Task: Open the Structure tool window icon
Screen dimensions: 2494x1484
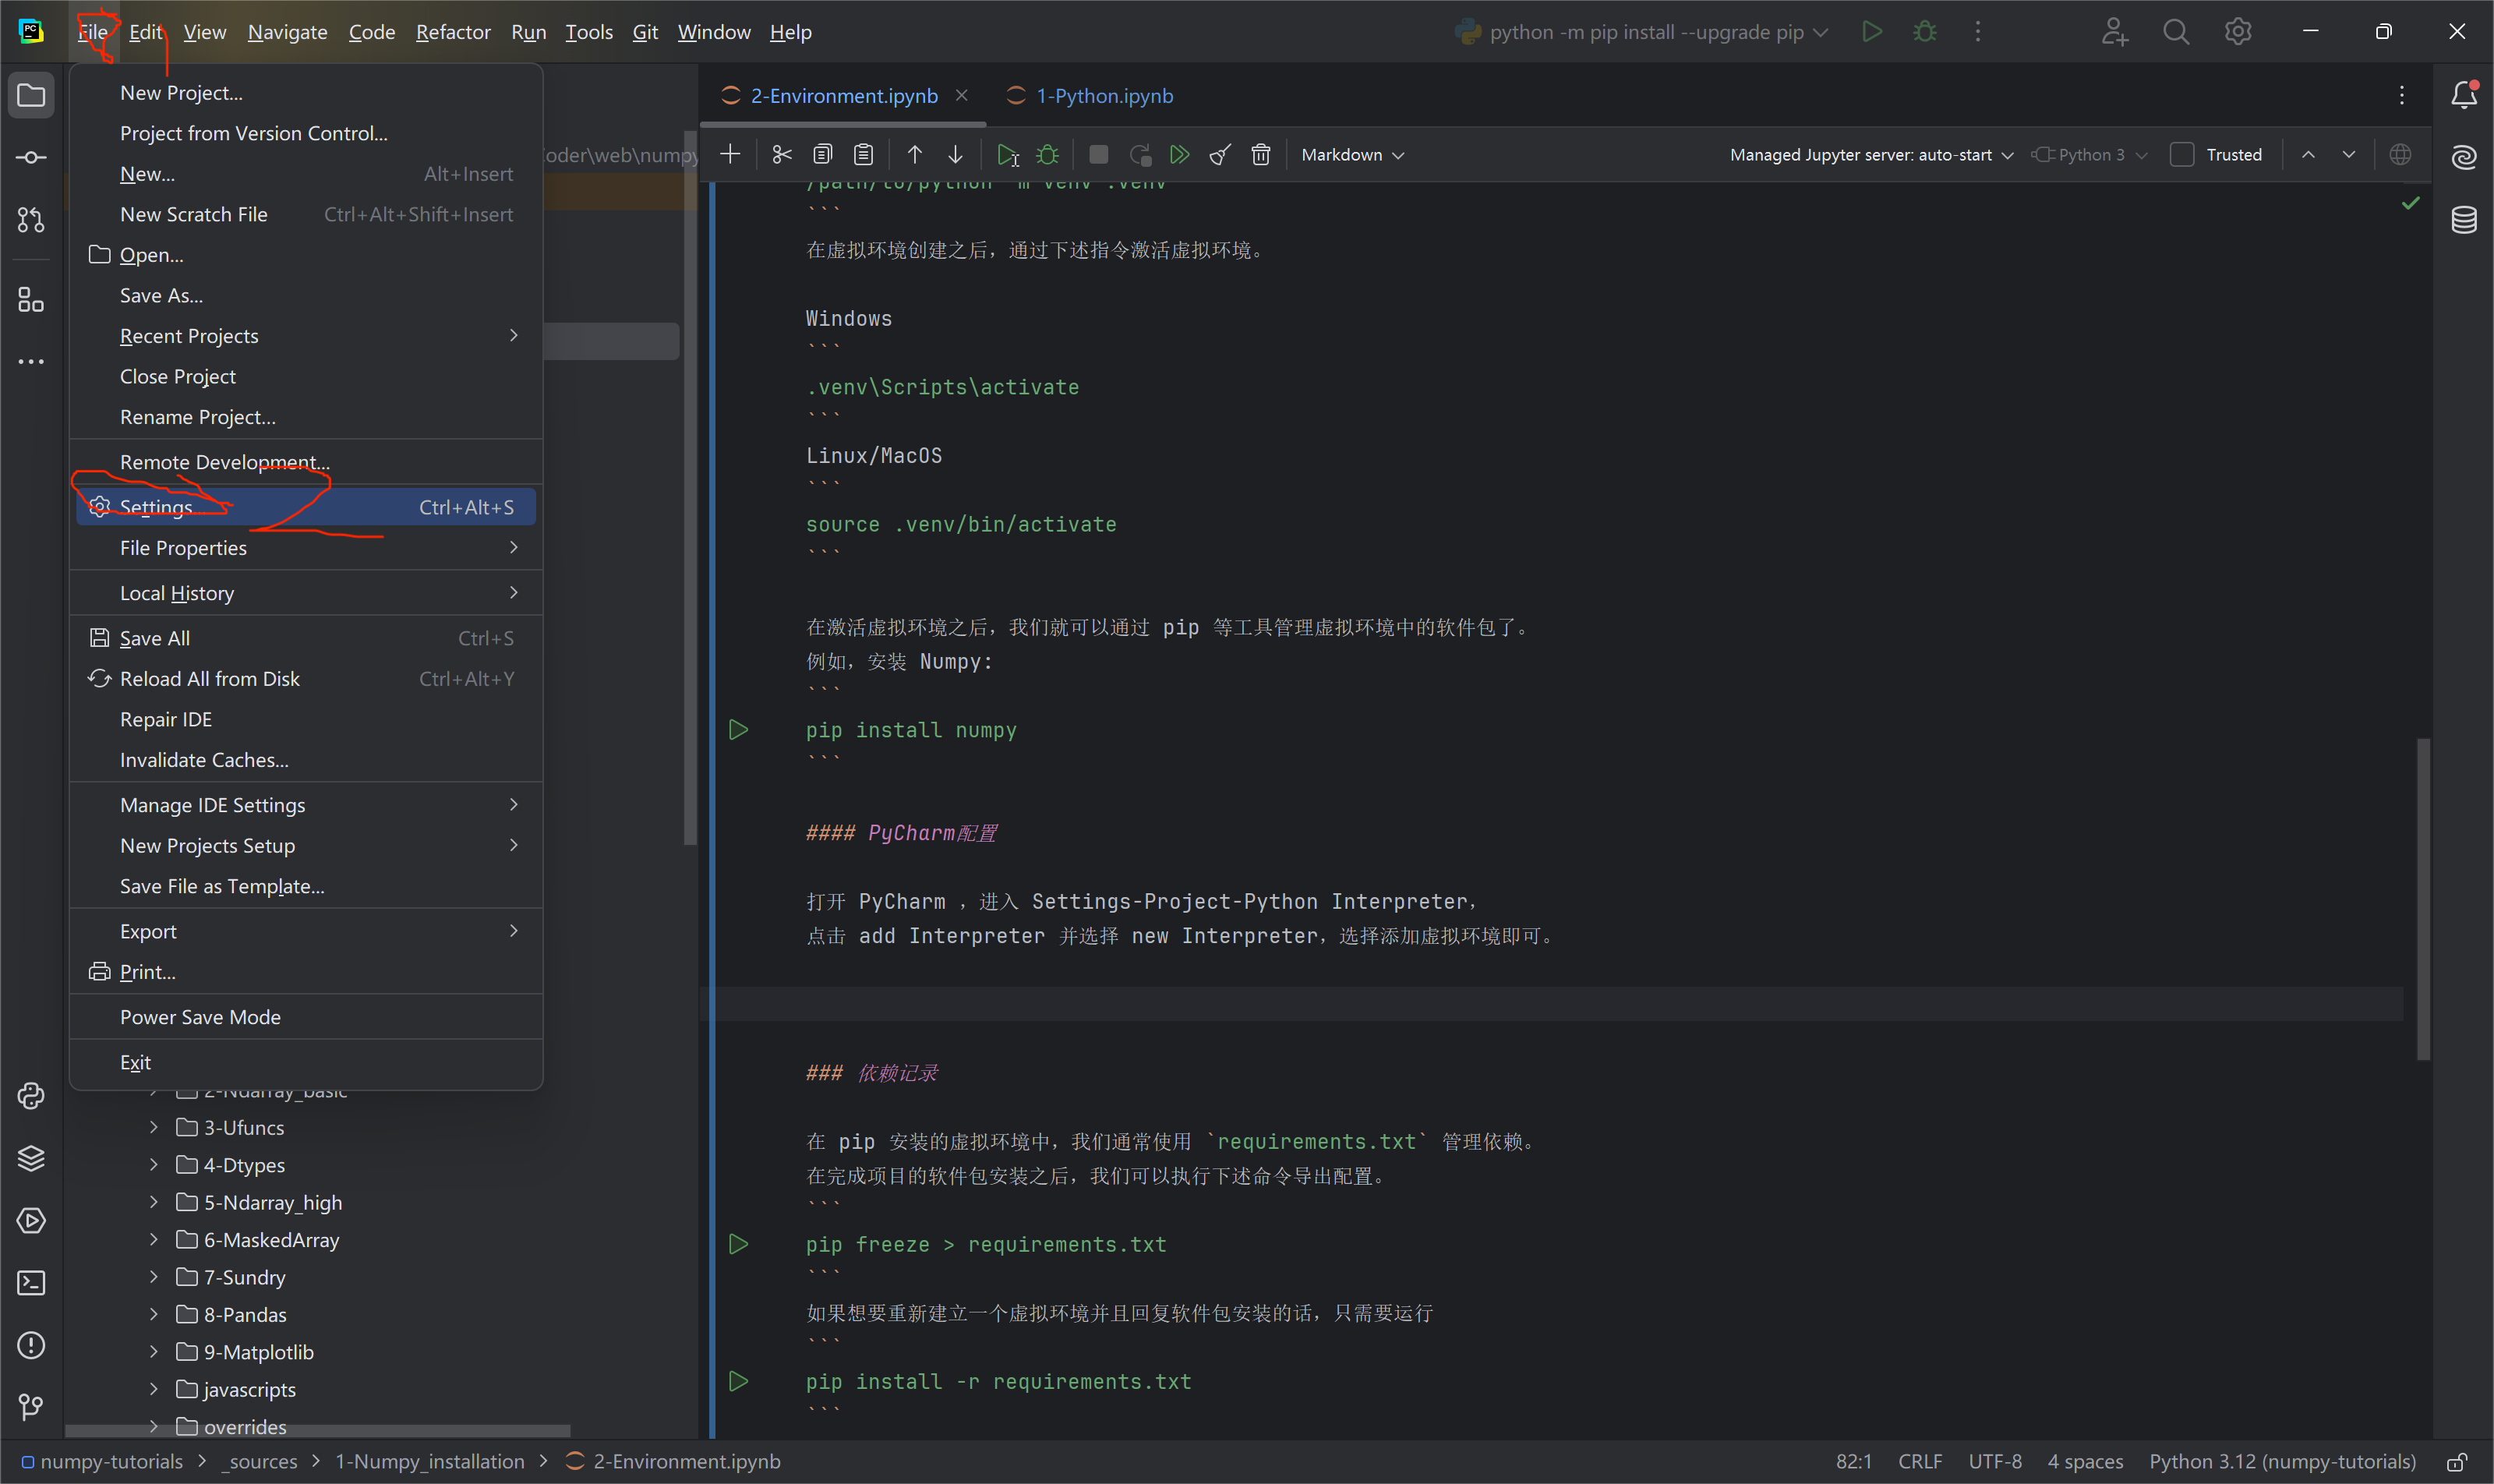Action: point(31,299)
